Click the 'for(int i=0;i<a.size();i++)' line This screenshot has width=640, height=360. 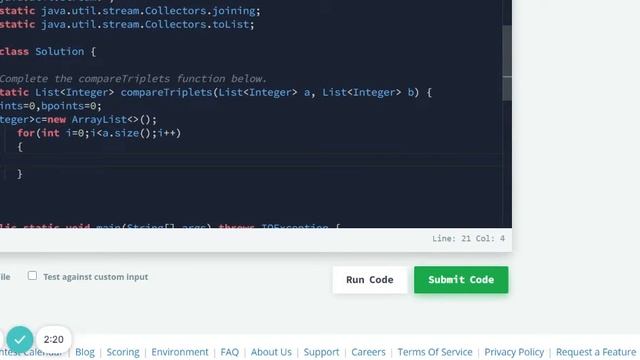click(99, 133)
